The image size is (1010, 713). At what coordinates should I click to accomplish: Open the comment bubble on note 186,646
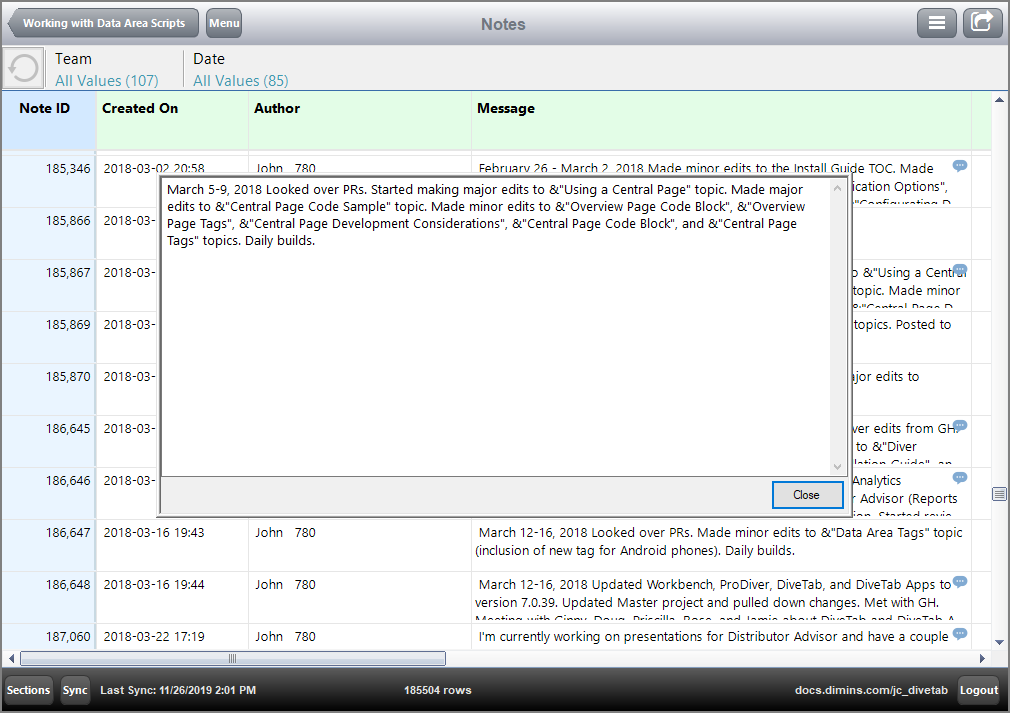pos(959,478)
